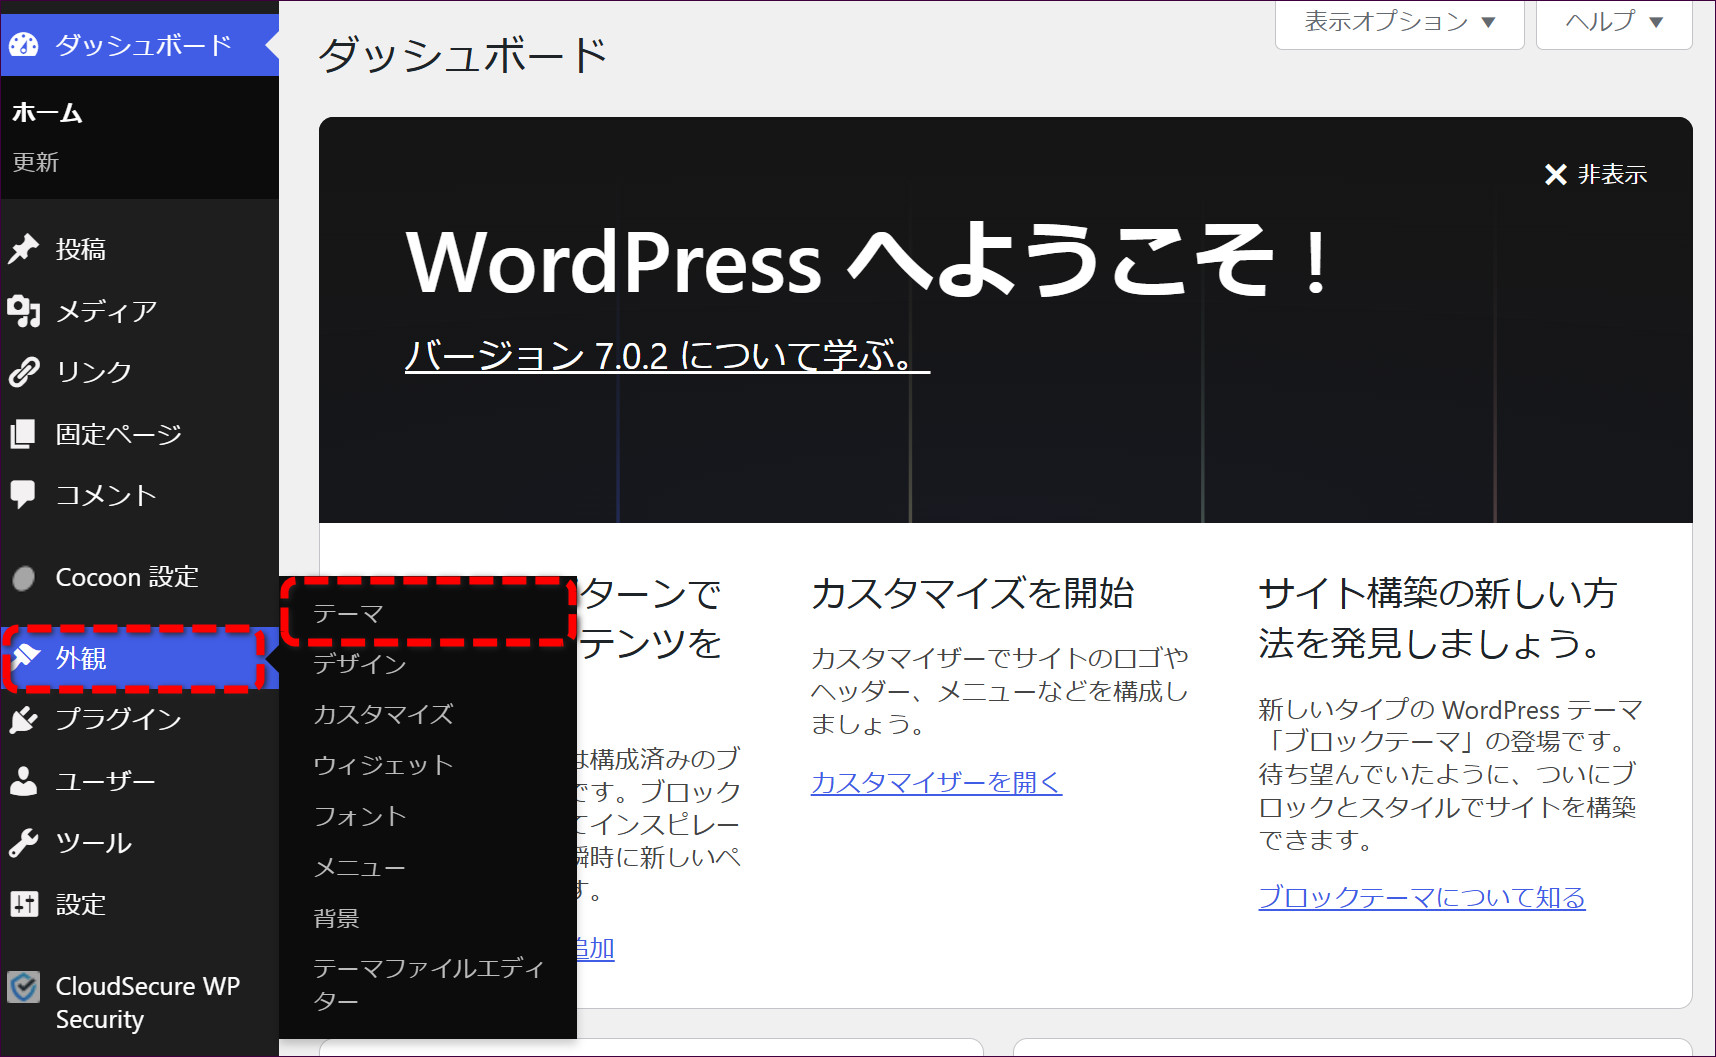Image resolution: width=1716 pixels, height=1057 pixels.
Task: Select フォント in the submenu
Action: [x=359, y=816]
